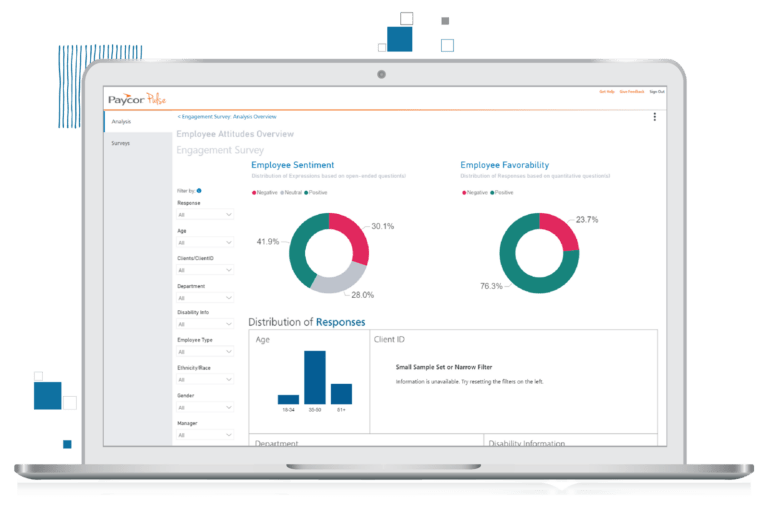Click the tallest 35-50 bar in Age chart
Image resolution: width=768 pixels, height=512 pixels.
314,377
